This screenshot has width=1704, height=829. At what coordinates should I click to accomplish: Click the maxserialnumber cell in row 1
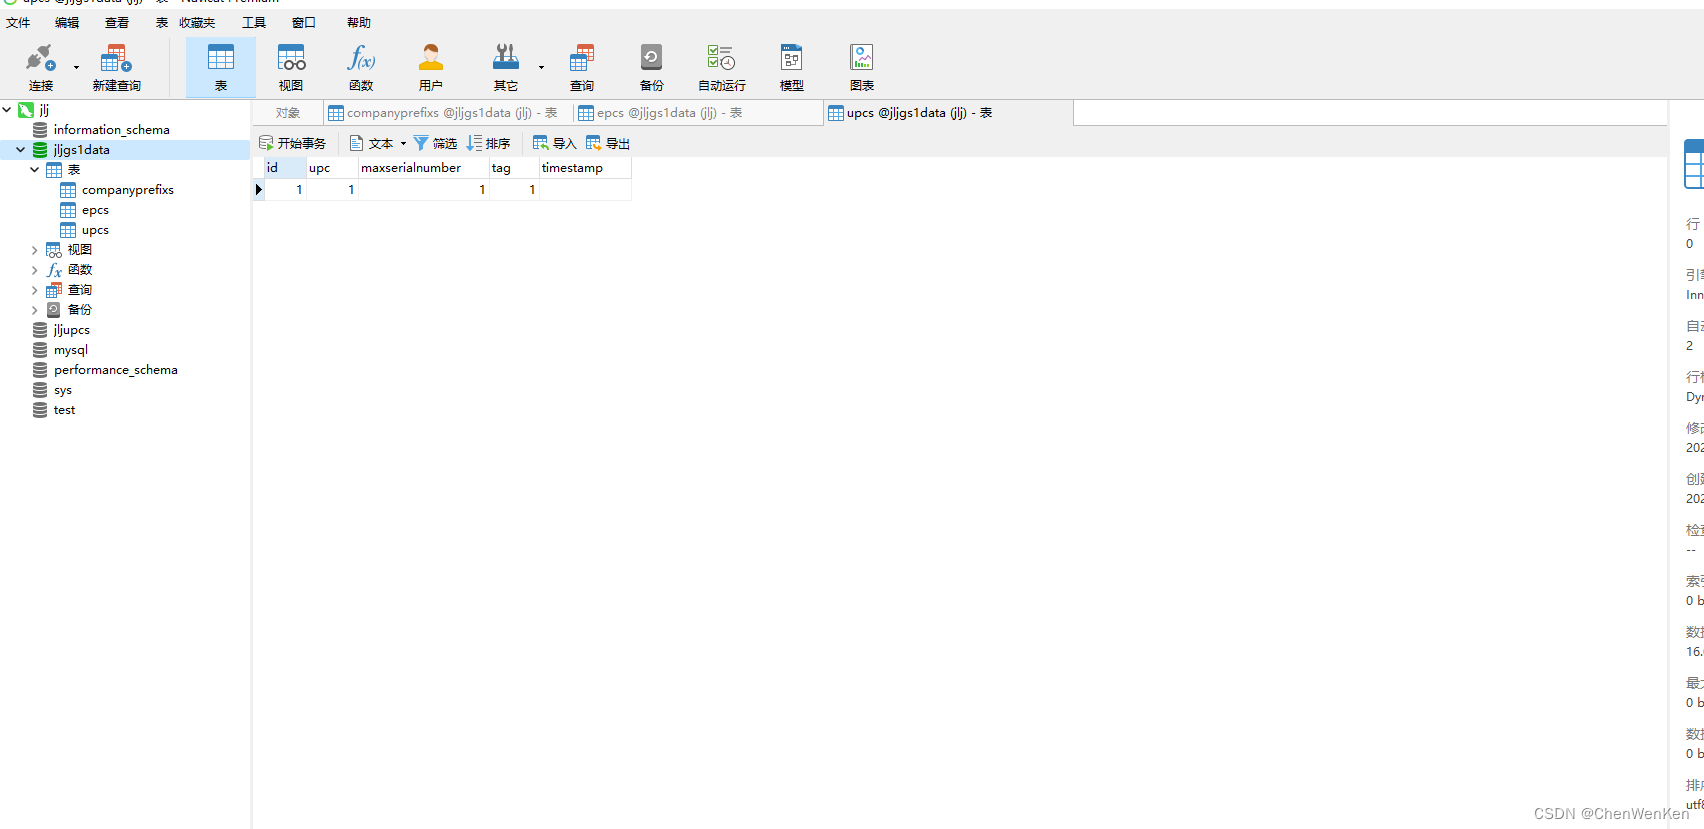click(424, 189)
